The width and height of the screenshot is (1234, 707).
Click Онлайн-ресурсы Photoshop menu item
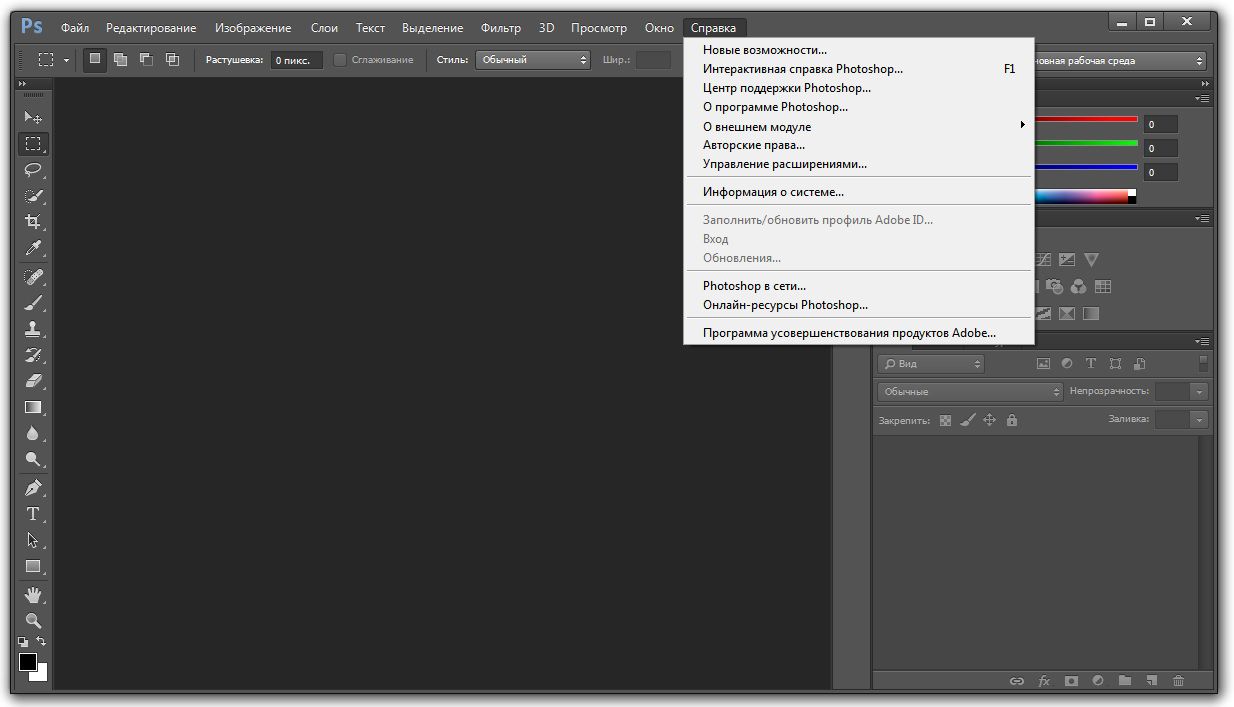785,305
